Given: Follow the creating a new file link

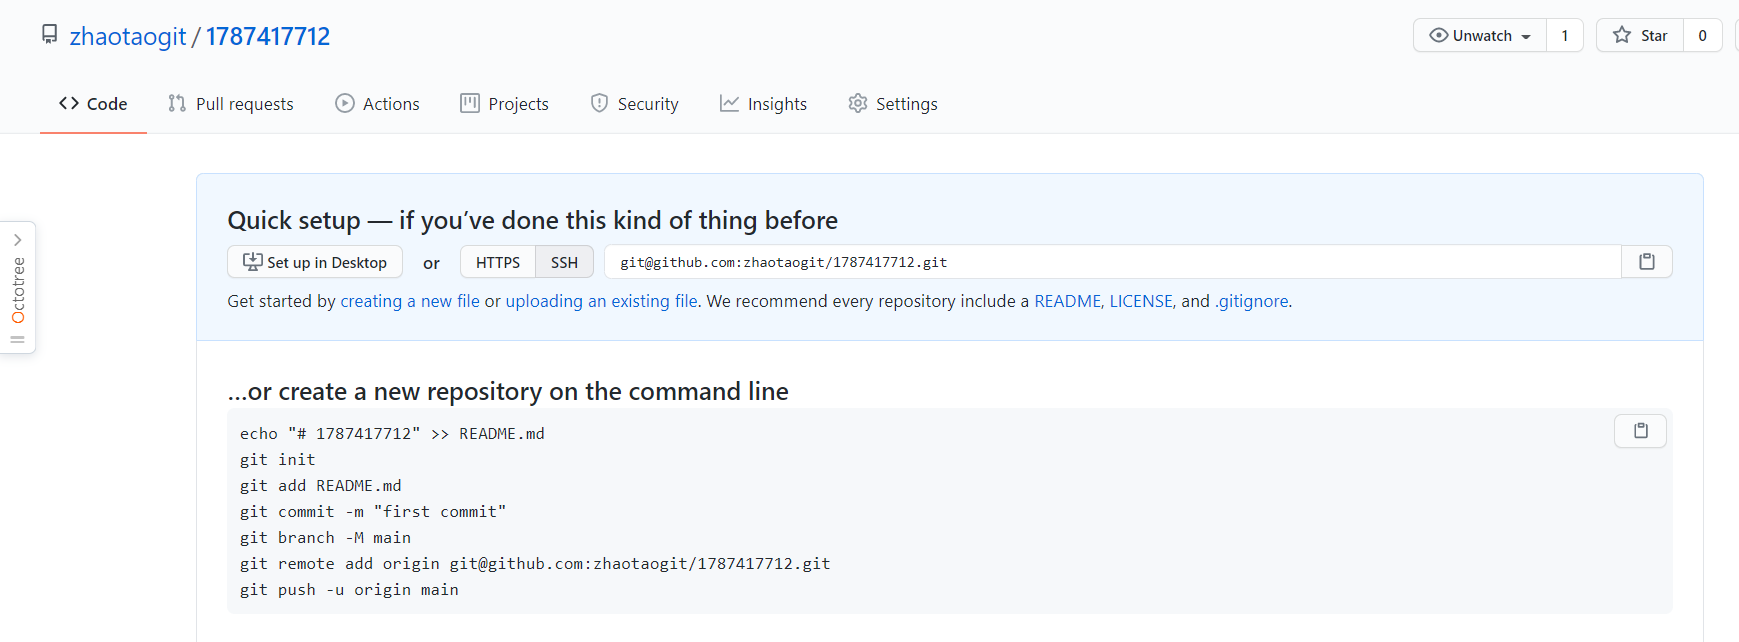Looking at the screenshot, I should [410, 301].
